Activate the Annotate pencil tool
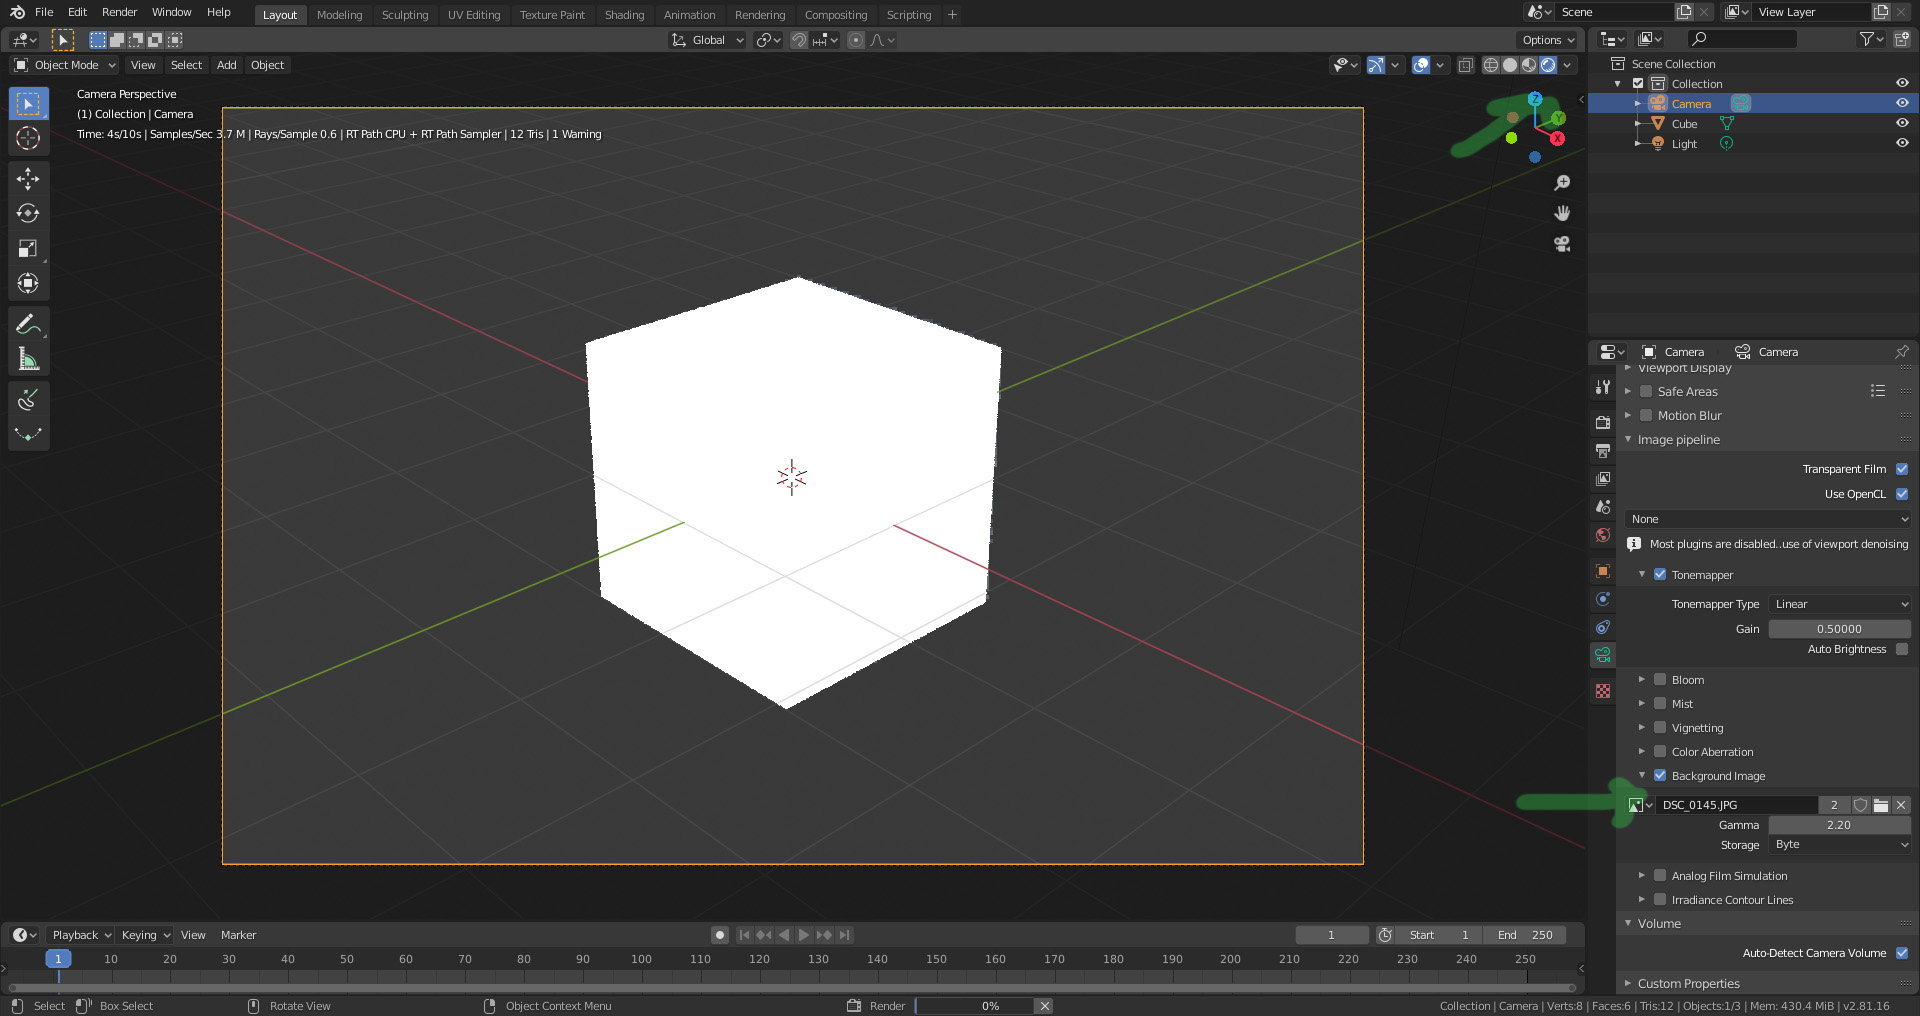Image resolution: width=1920 pixels, height=1016 pixels. [28, 324]
